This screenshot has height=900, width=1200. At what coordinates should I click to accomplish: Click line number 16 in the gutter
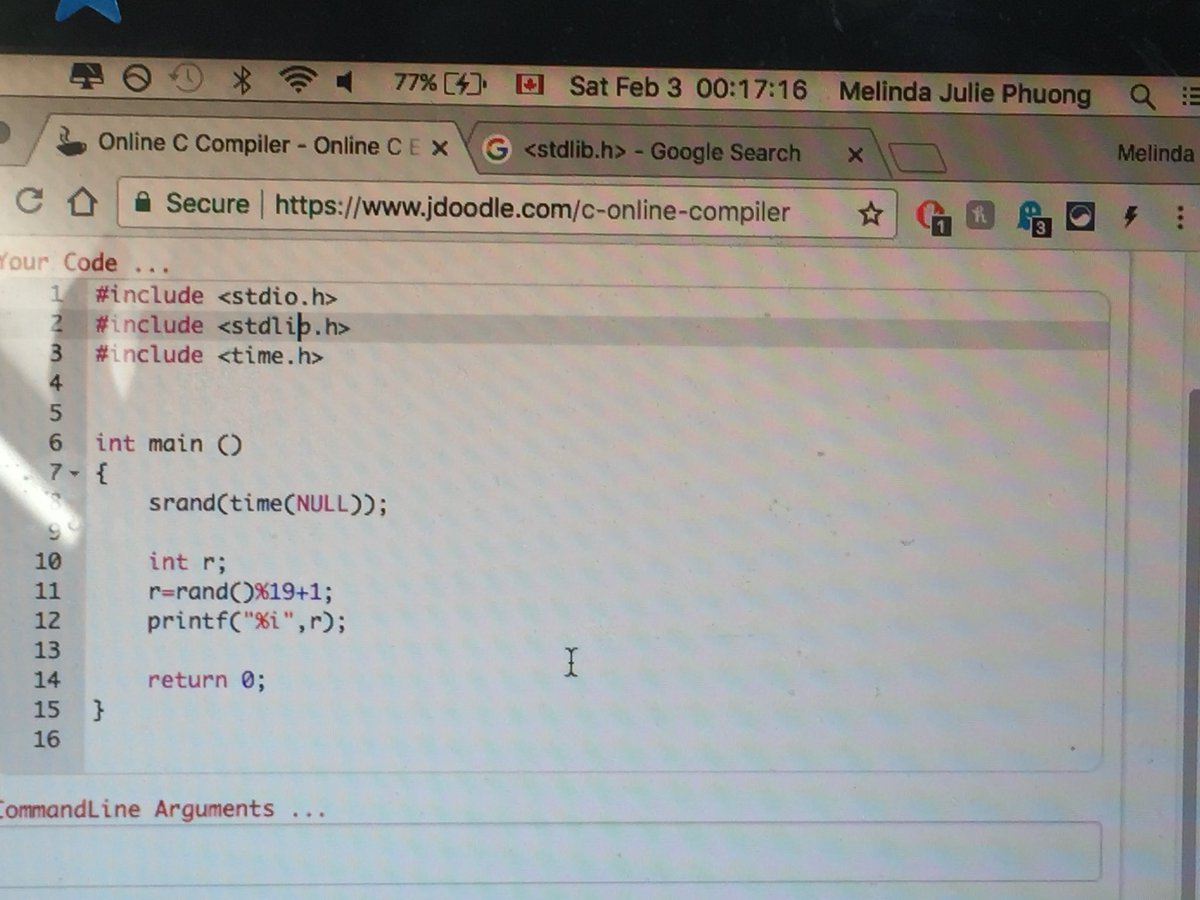pos(47,739)
